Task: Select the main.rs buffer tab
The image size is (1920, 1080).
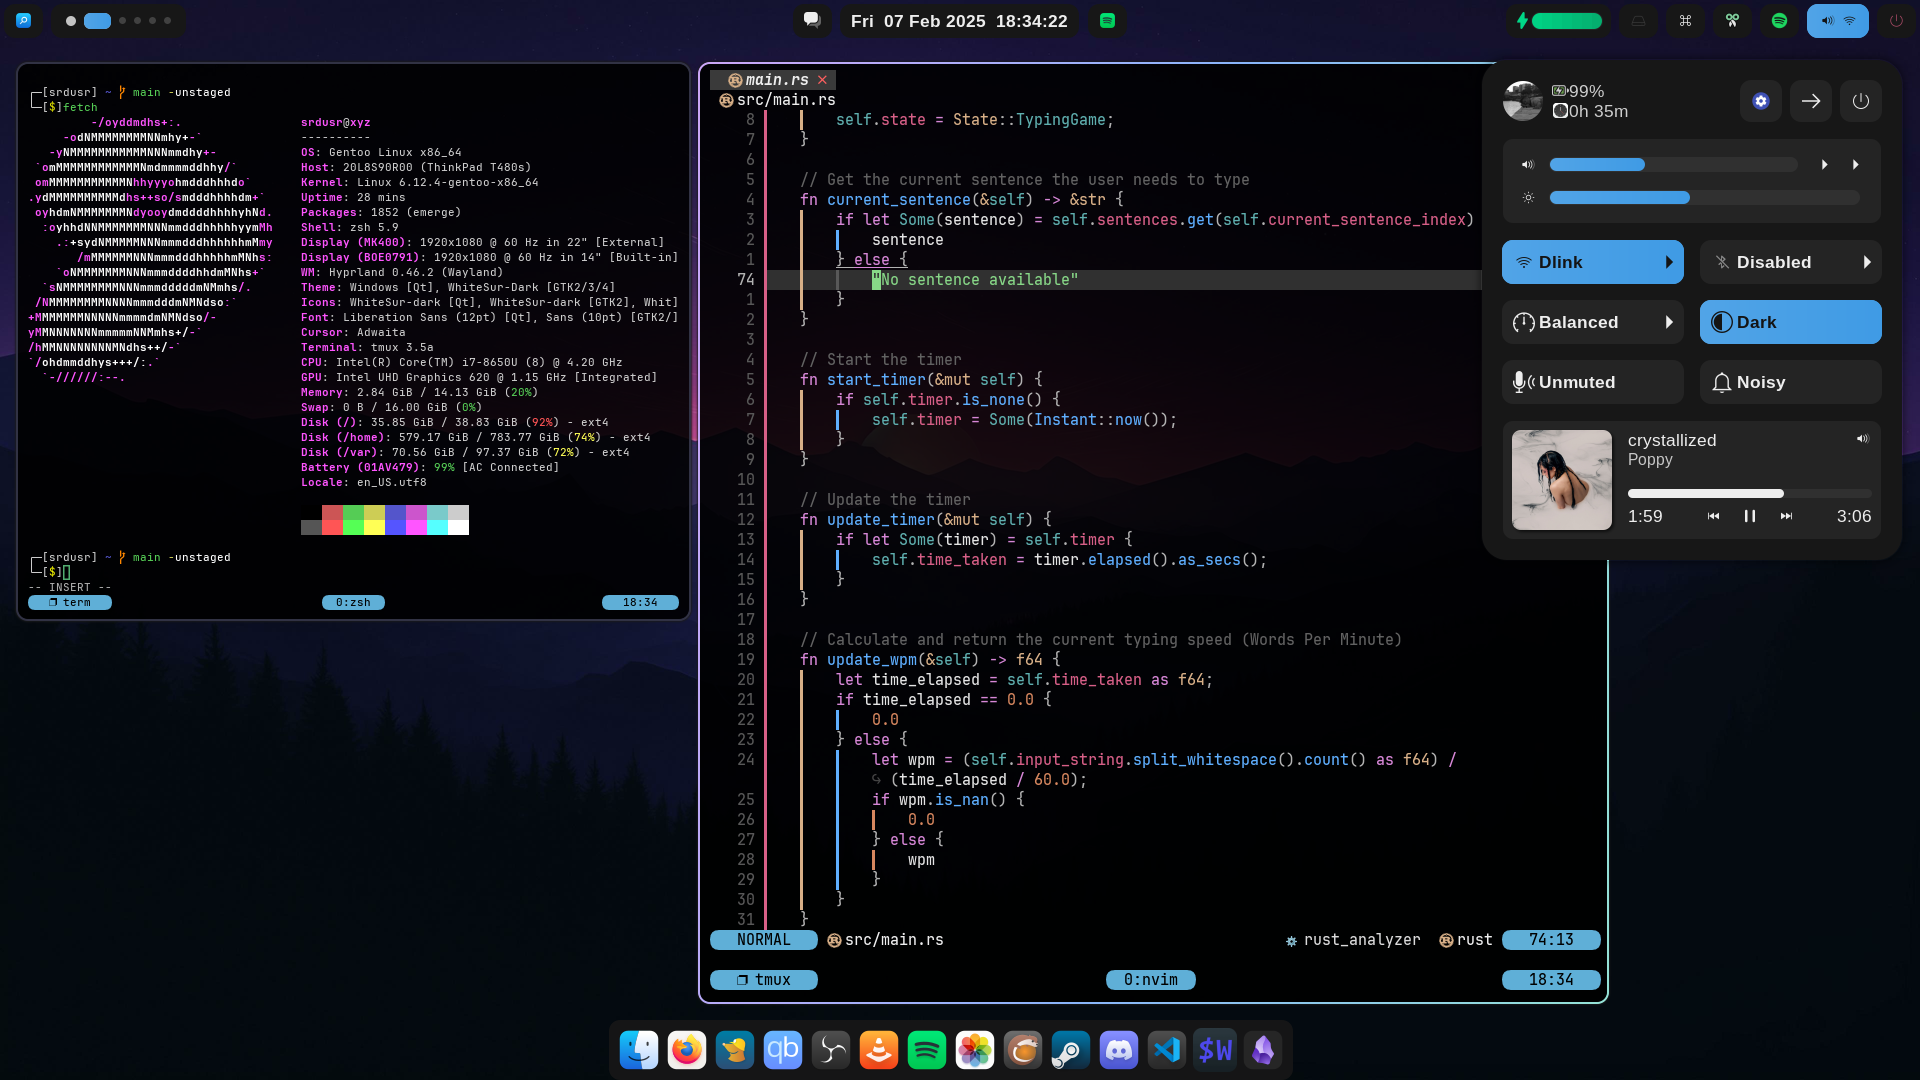Action: (776, 80)
